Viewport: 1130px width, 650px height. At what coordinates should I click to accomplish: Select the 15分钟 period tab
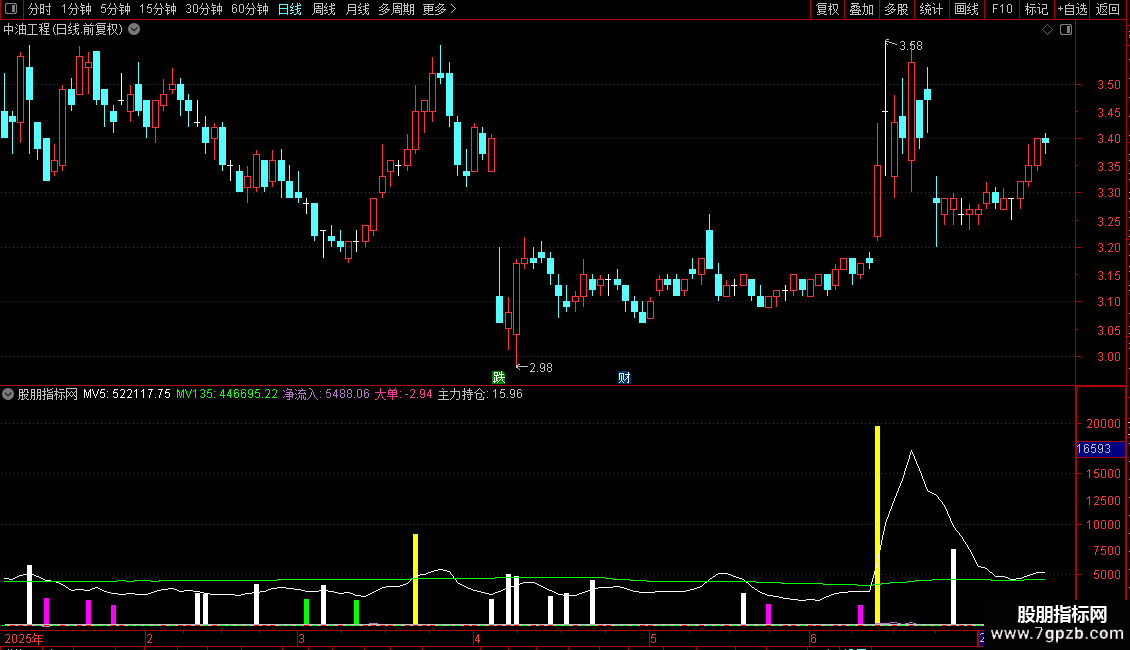158,9
